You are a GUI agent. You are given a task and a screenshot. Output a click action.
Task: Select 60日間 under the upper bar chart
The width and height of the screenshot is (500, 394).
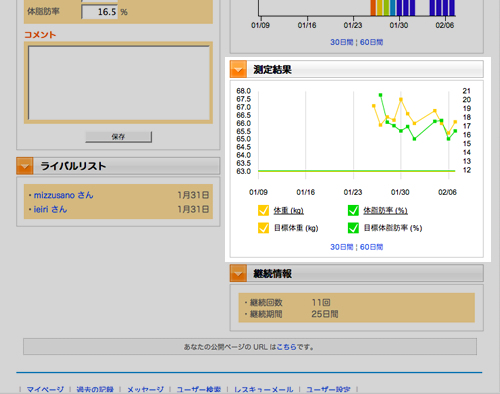click(371, 42)
